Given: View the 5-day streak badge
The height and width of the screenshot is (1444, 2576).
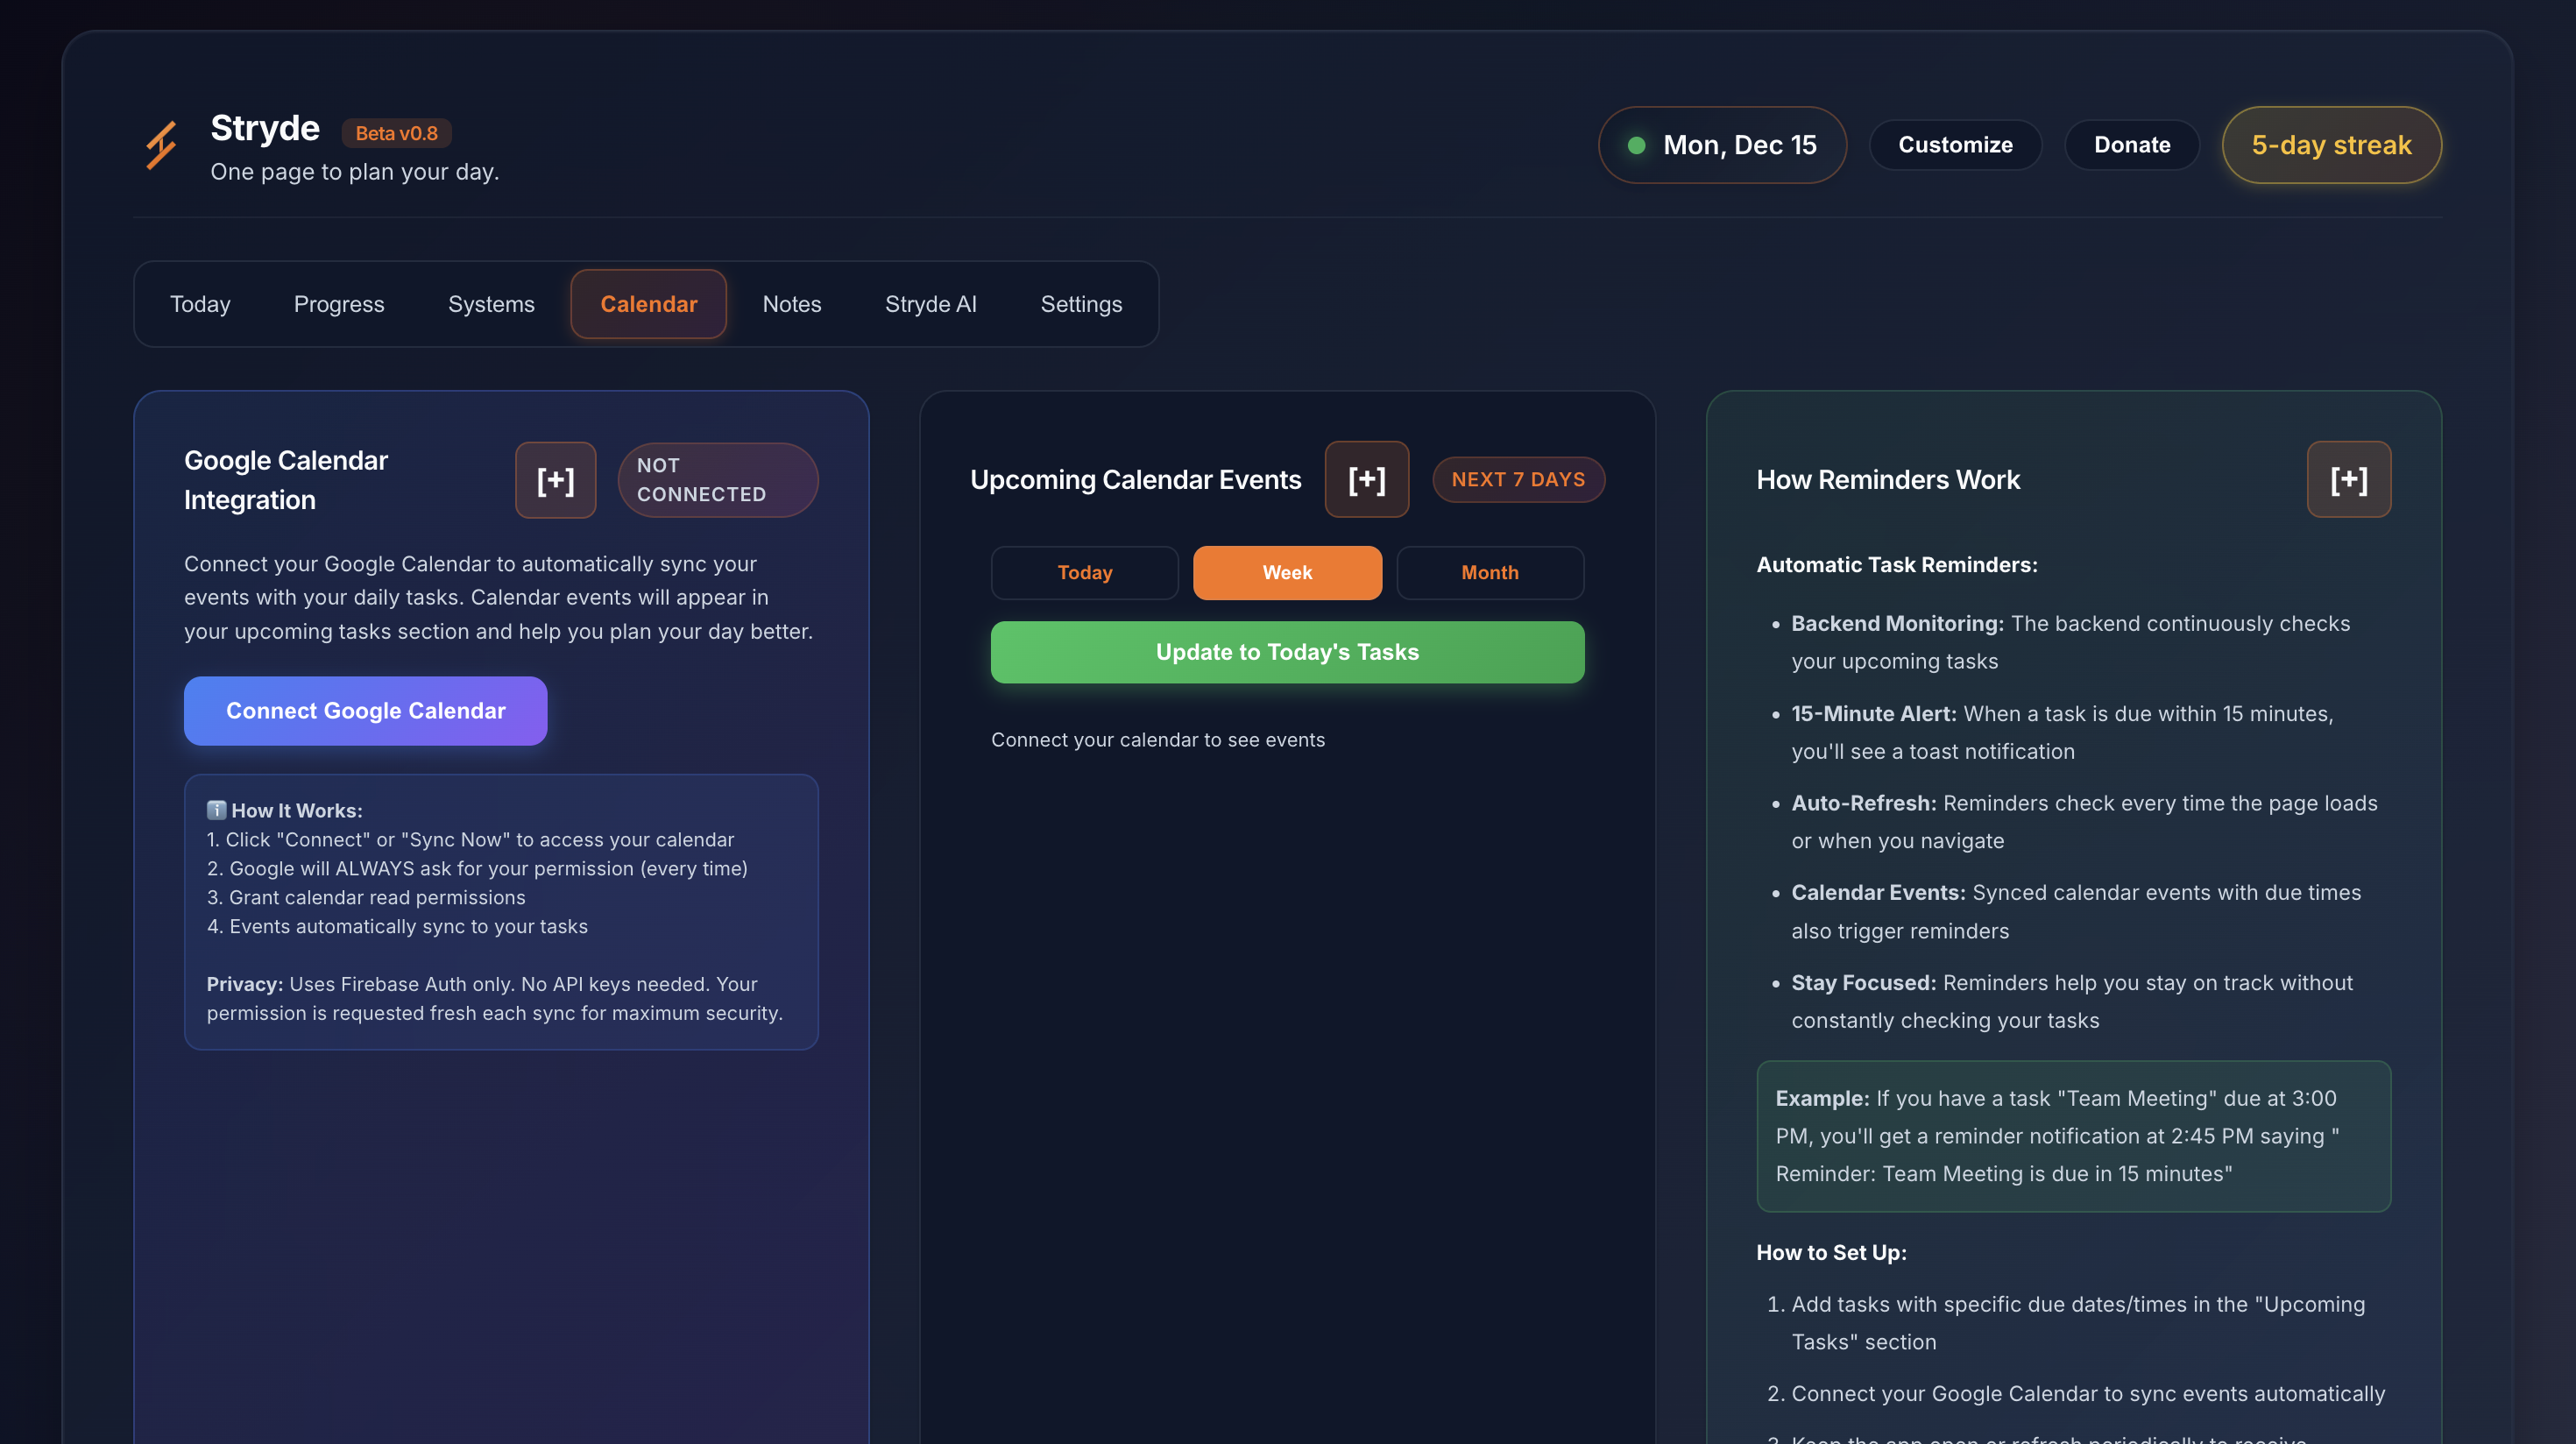Looking at the screenshot, I should pos(2331,145).
